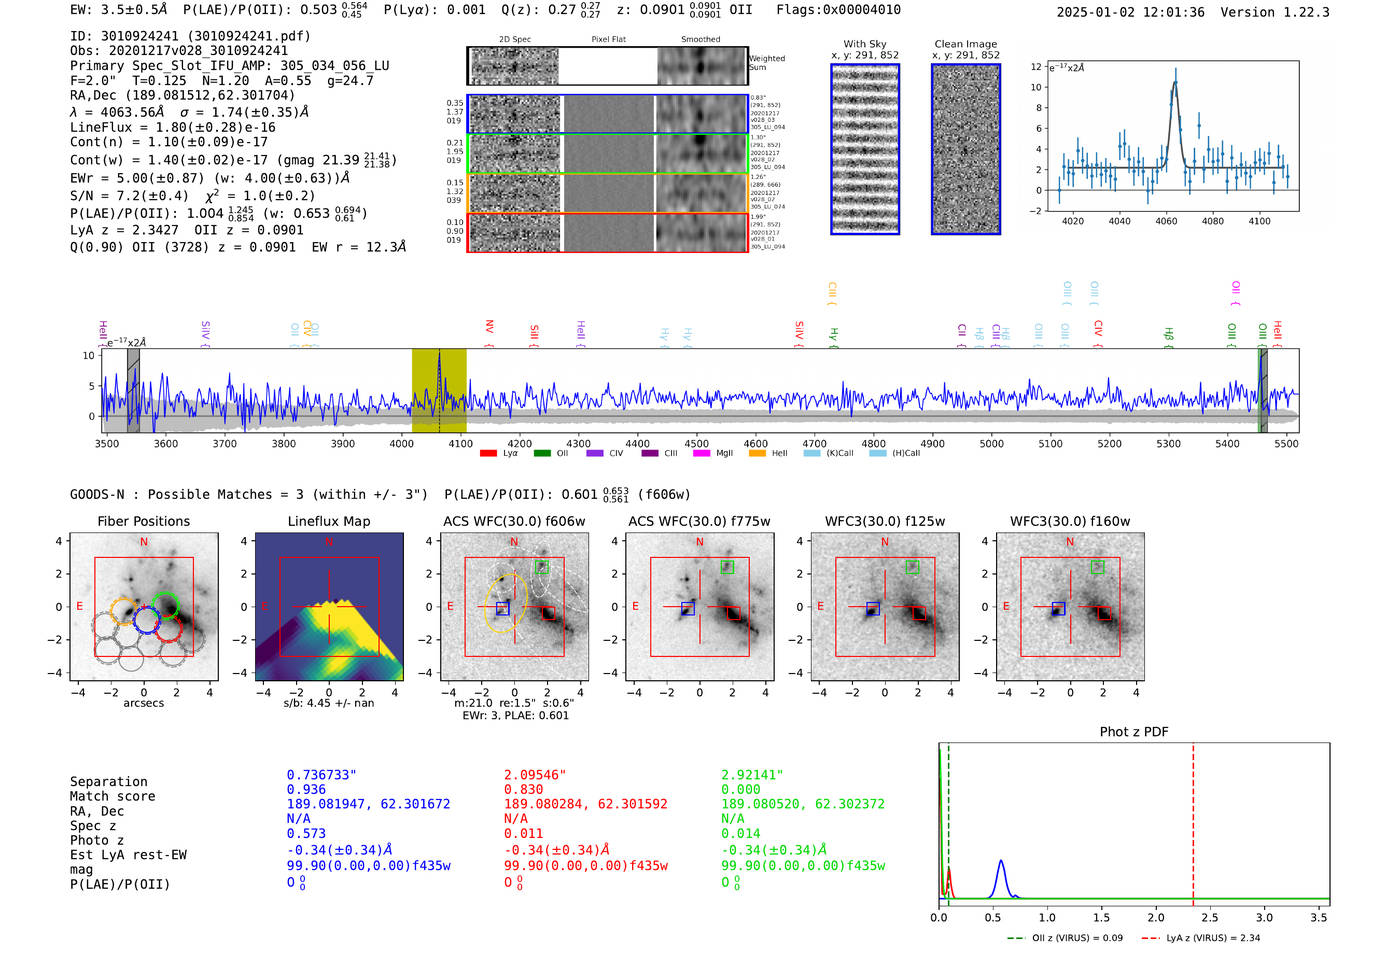Click the green shaded band near 5460
This screenshot has width=1400, height=953.
pos(1263,390)
